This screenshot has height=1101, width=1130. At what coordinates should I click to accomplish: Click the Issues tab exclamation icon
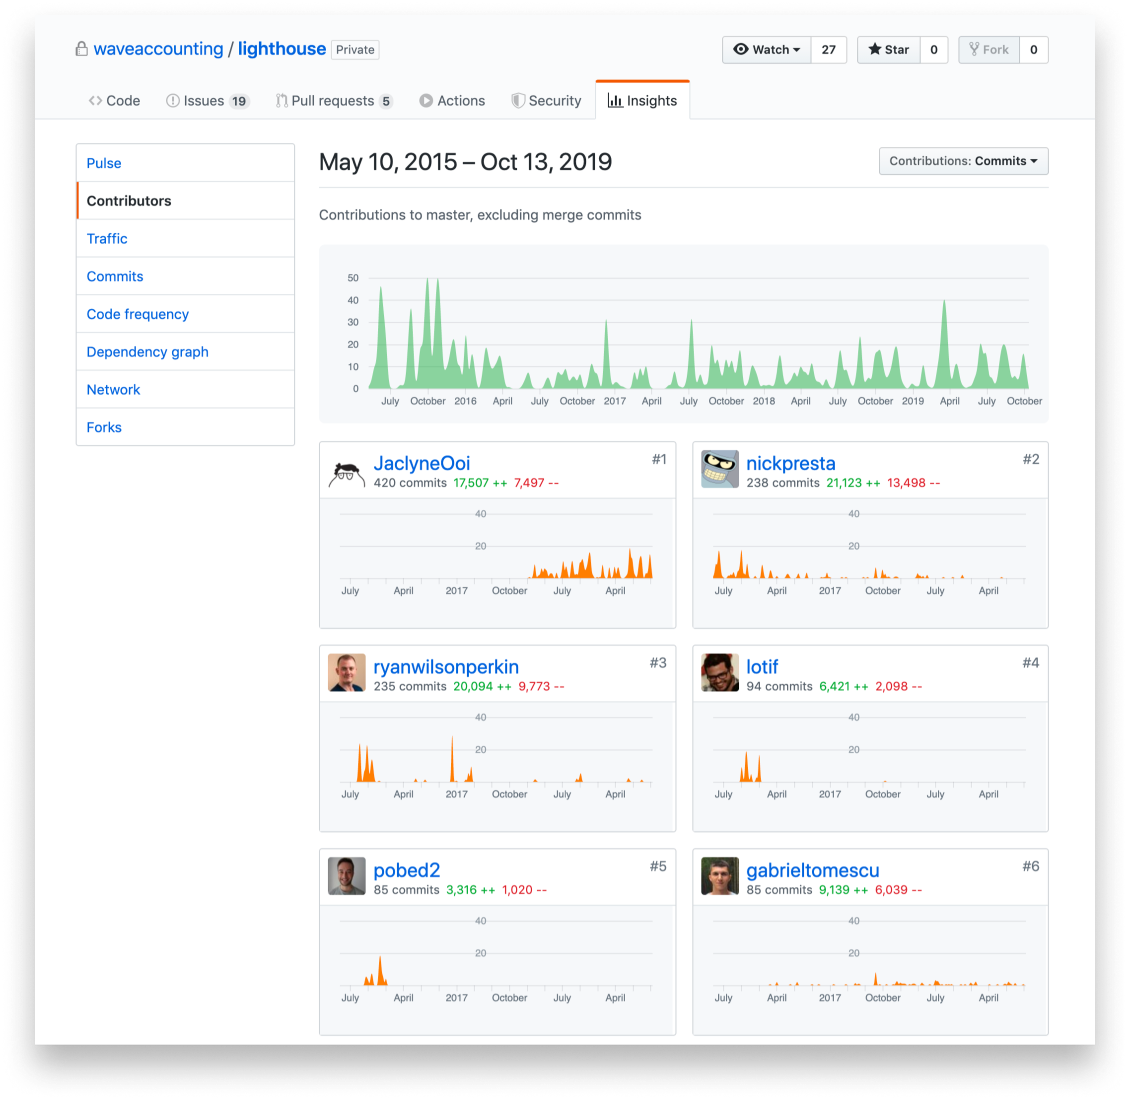pos(172,101)
